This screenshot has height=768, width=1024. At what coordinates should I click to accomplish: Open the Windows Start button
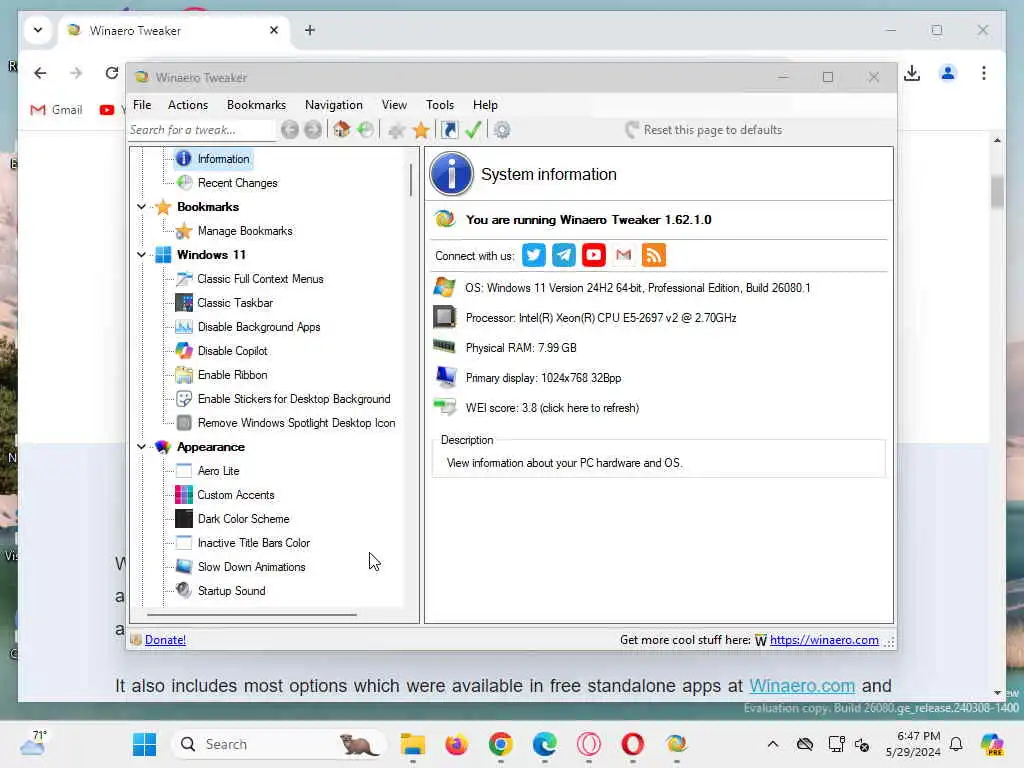[144, 744]
